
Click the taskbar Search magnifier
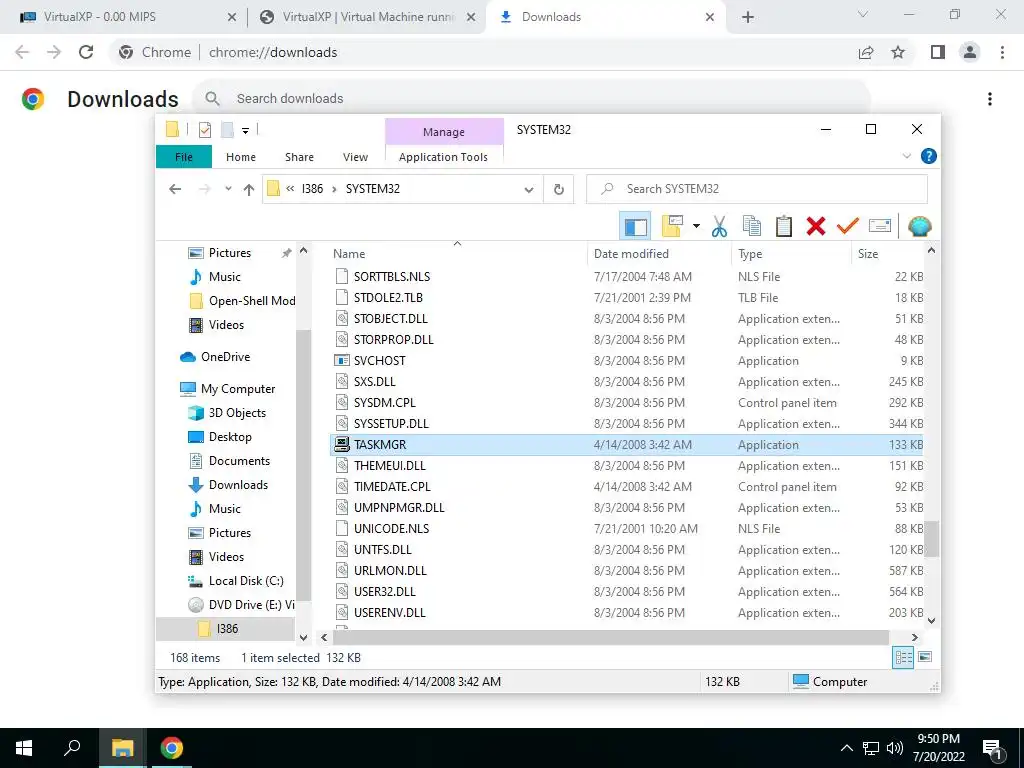coord(72,748)
